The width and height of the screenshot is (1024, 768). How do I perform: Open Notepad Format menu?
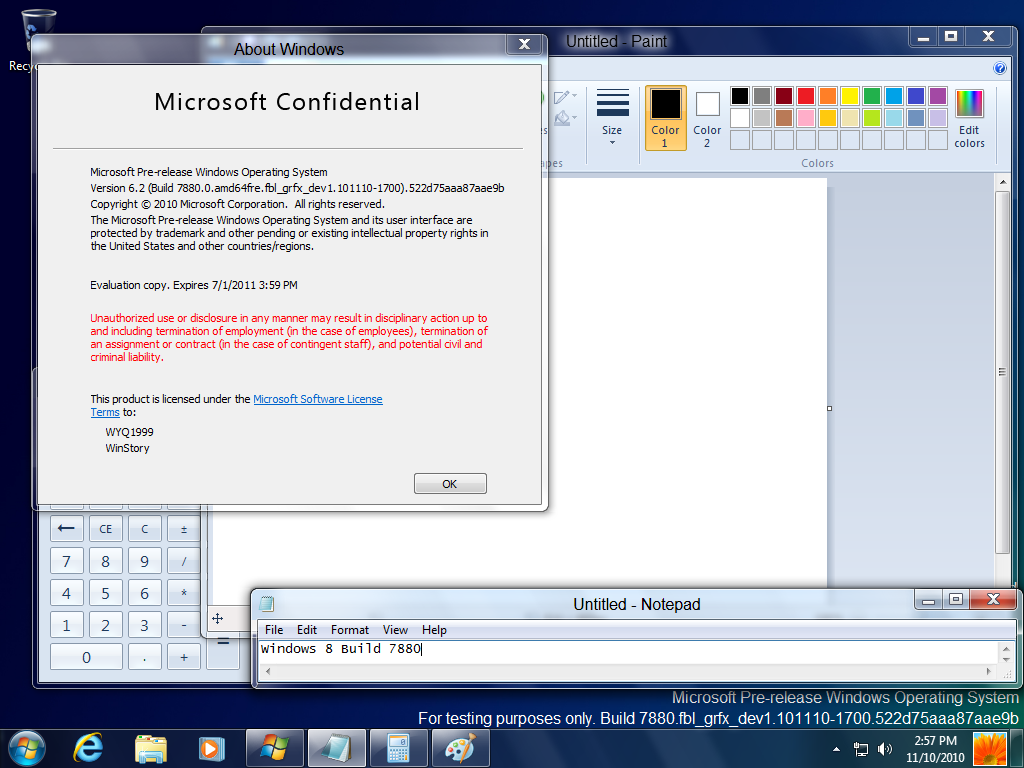pyautogui.click(x=350, y=630)
